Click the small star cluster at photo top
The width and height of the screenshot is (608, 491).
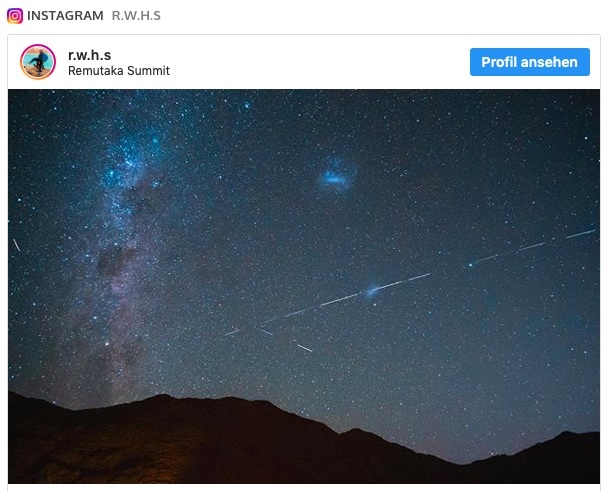tap(246, 105)
